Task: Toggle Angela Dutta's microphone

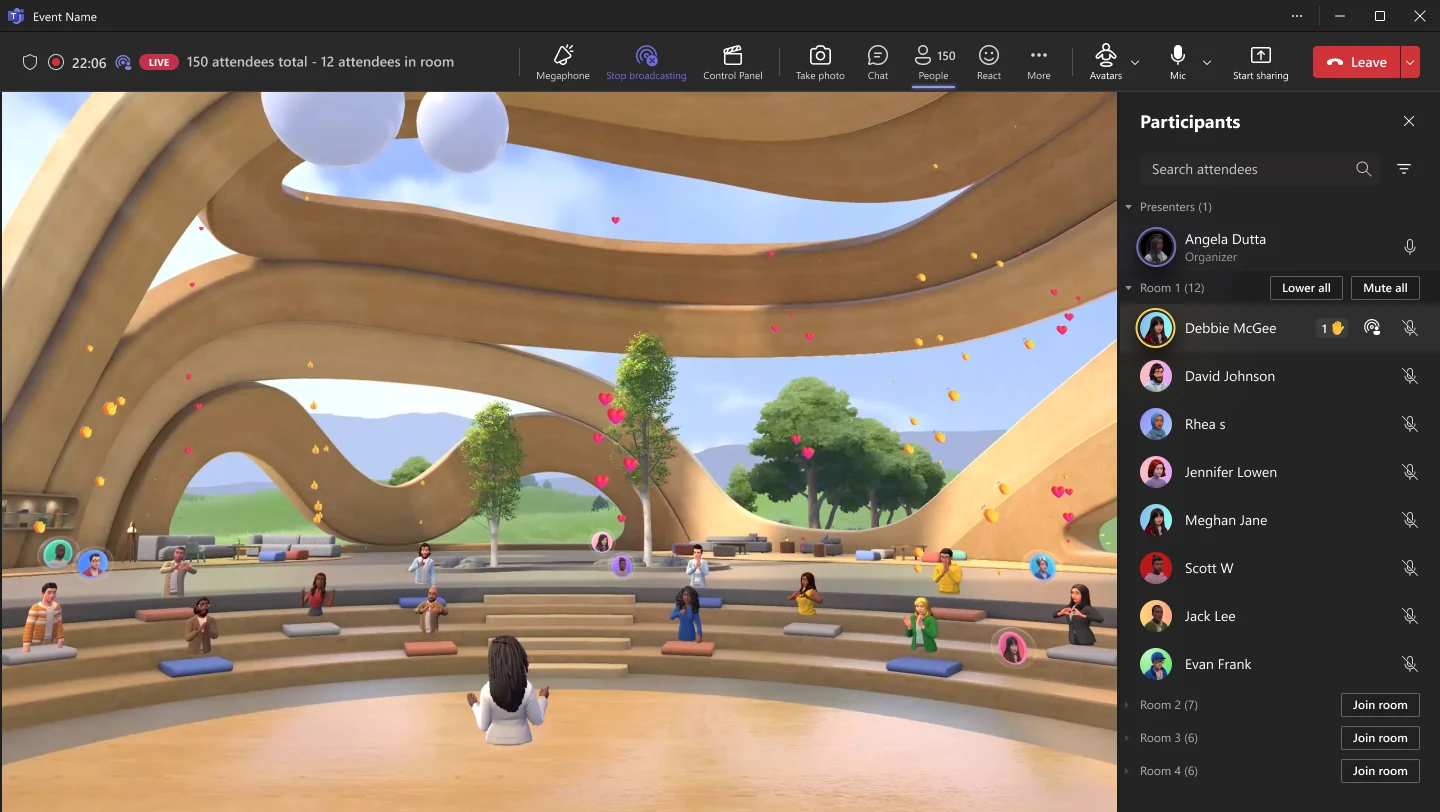Action: [1410, 247]
